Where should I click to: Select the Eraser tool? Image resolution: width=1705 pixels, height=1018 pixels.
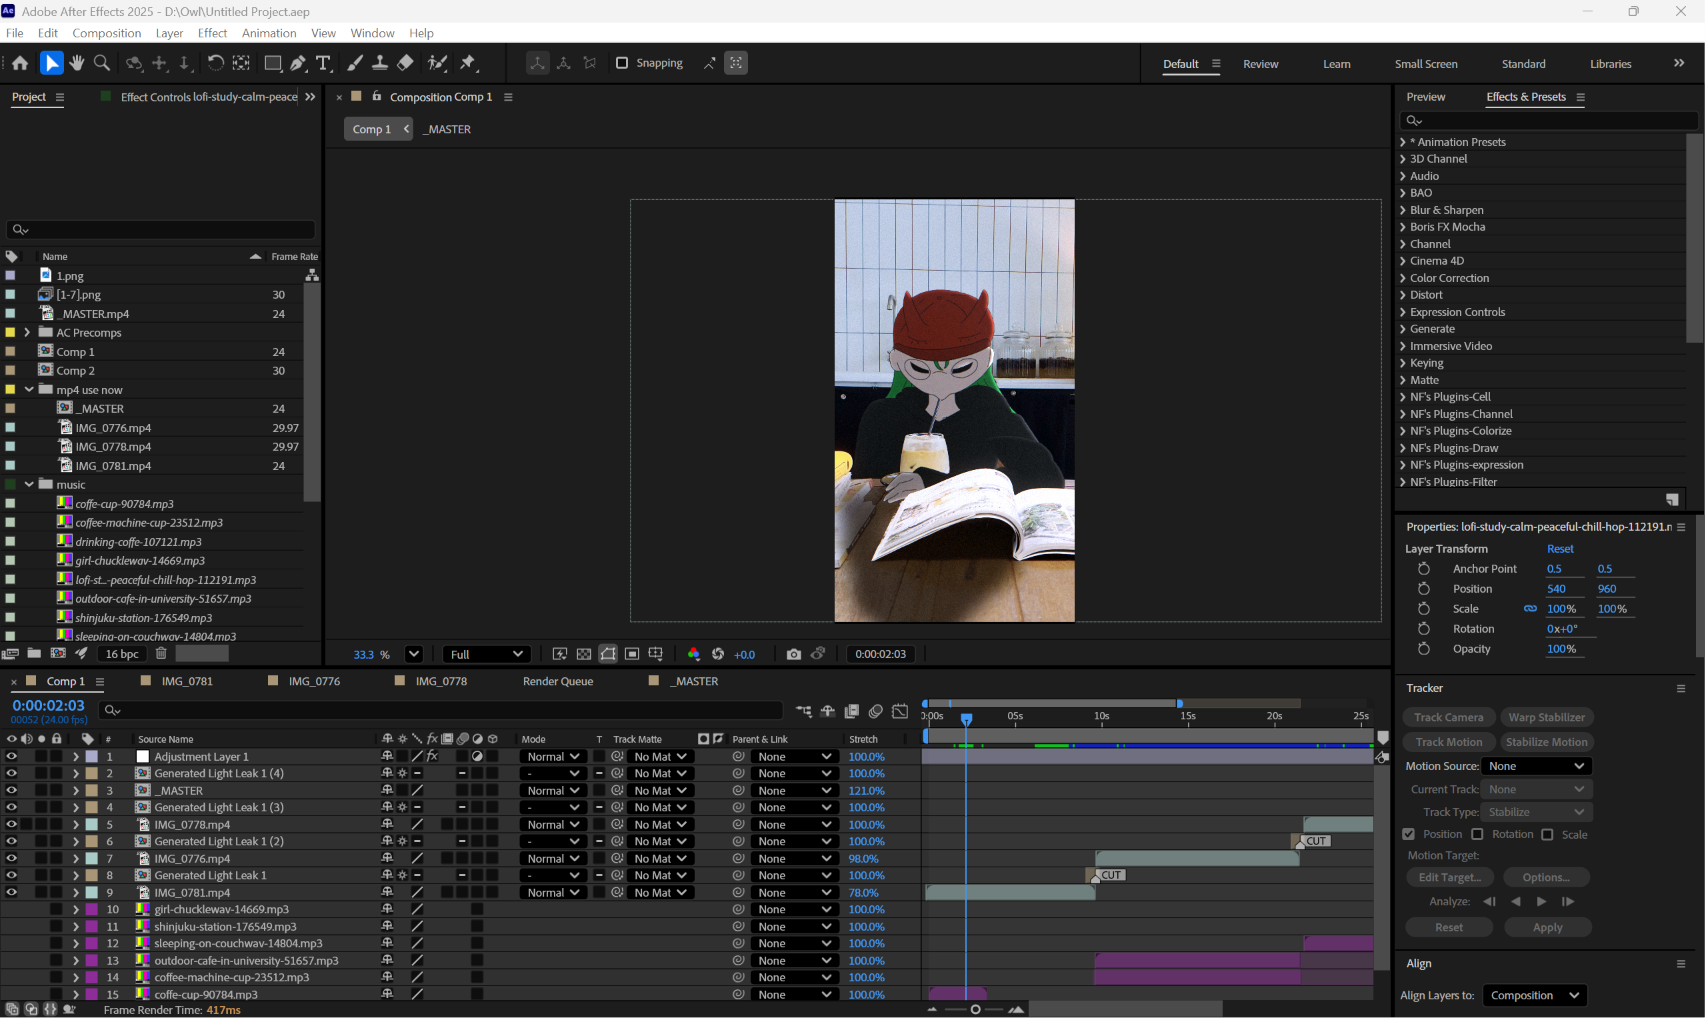[x=405, y=63]
